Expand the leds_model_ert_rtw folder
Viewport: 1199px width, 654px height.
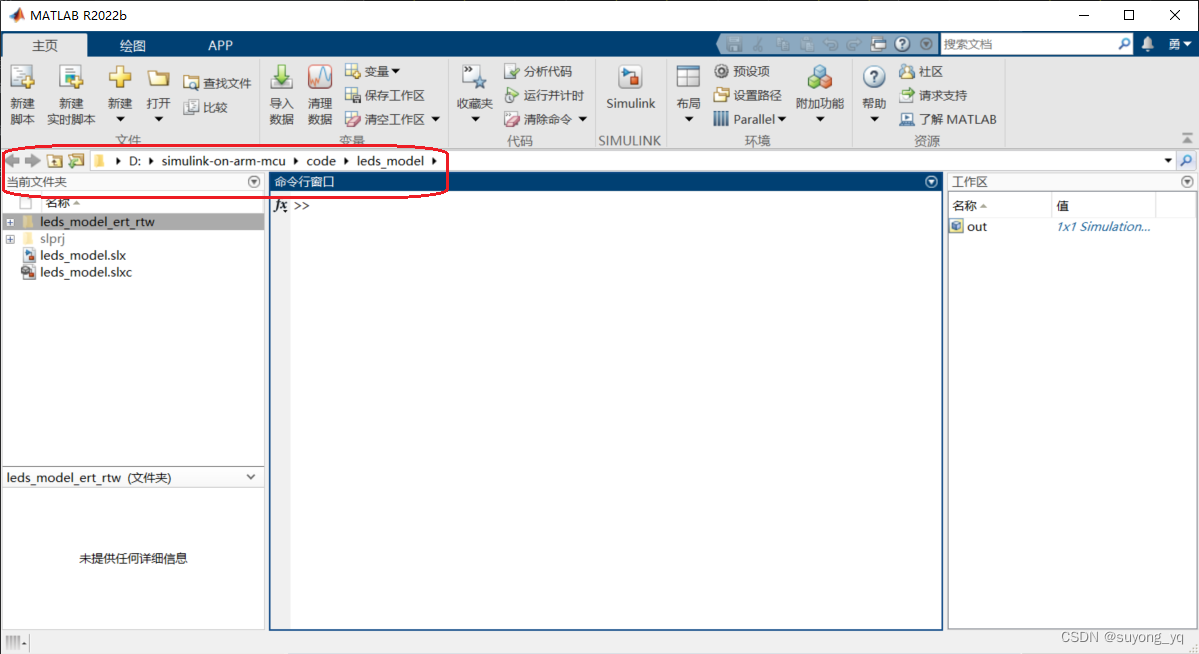coord(10,222)
